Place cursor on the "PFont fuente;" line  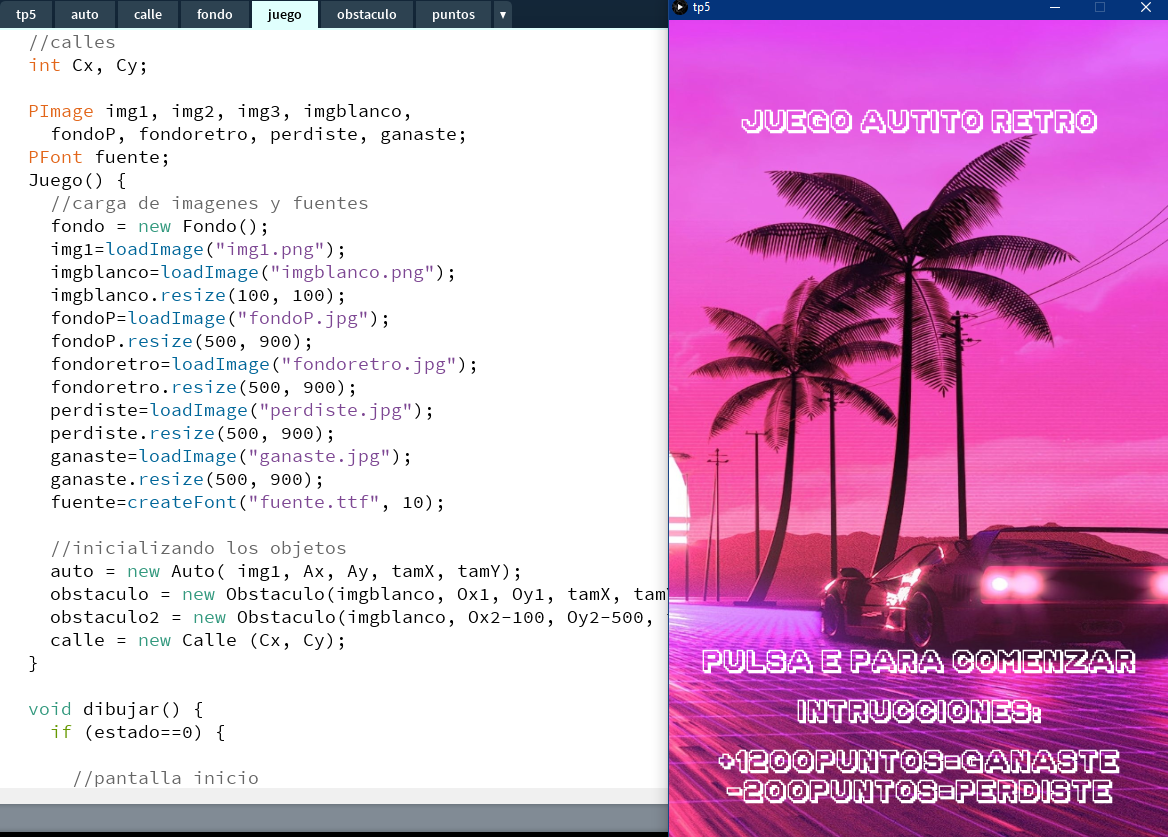(99, 157)
